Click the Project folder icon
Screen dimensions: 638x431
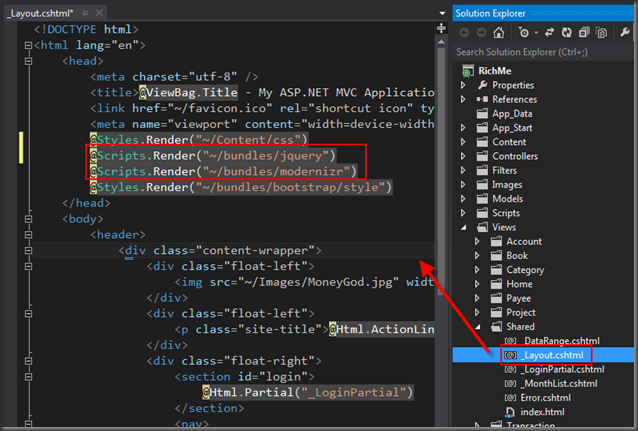[496, 313]
